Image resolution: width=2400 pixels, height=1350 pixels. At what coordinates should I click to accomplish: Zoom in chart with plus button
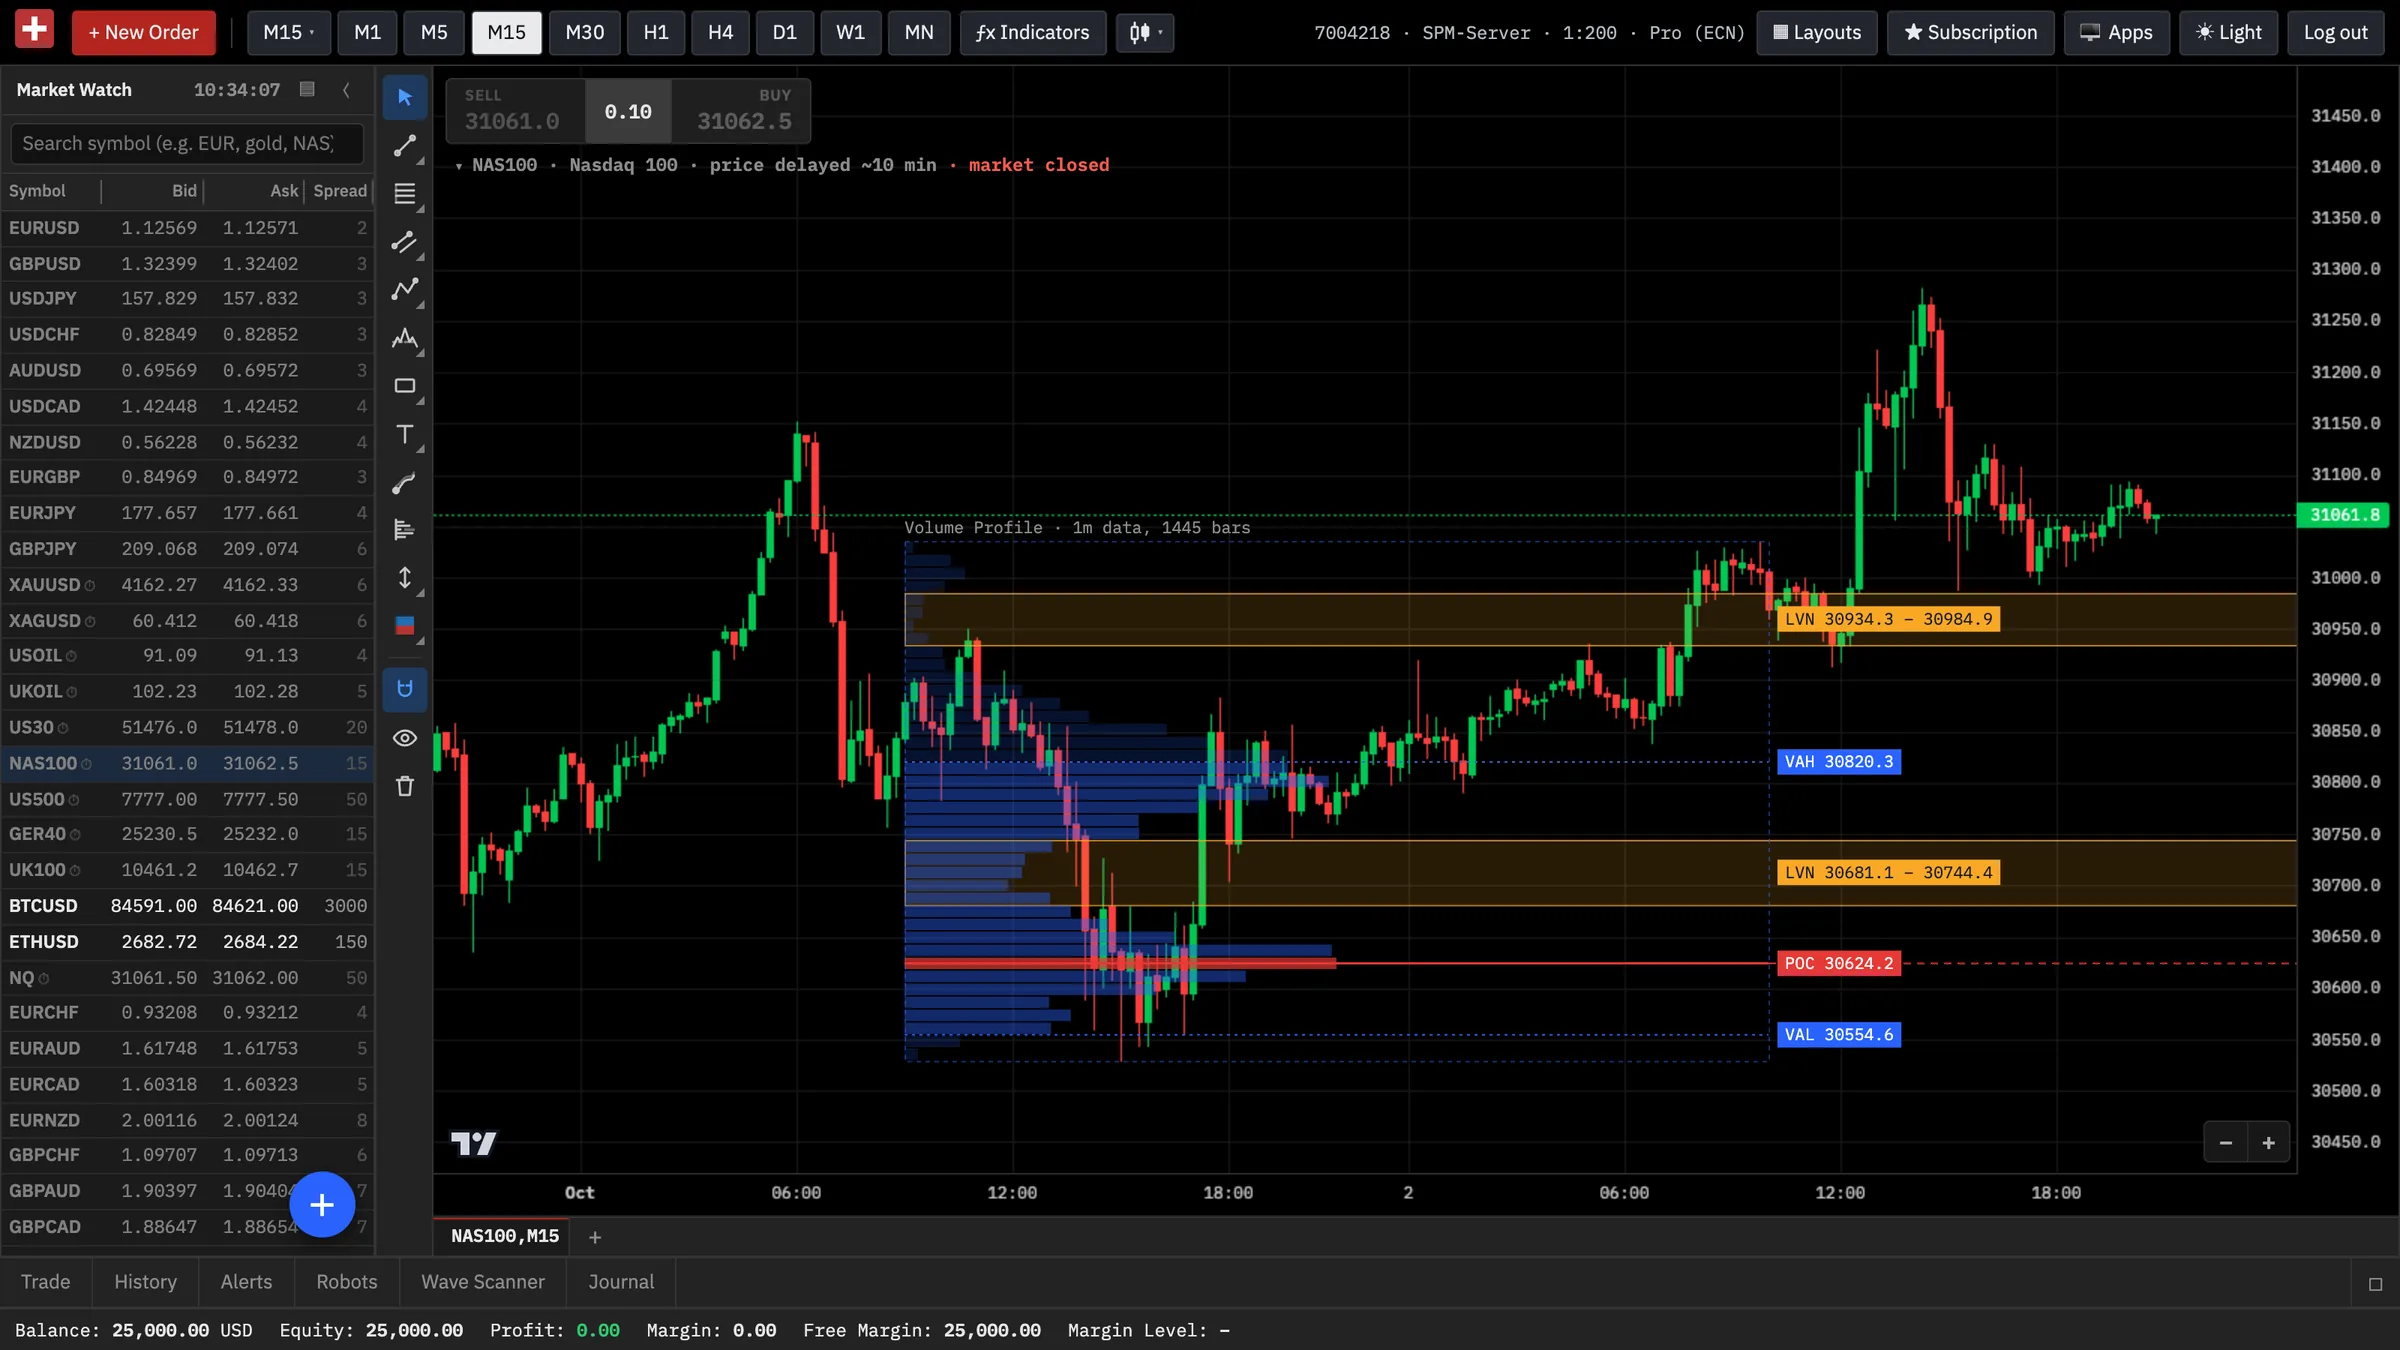2269,1142
